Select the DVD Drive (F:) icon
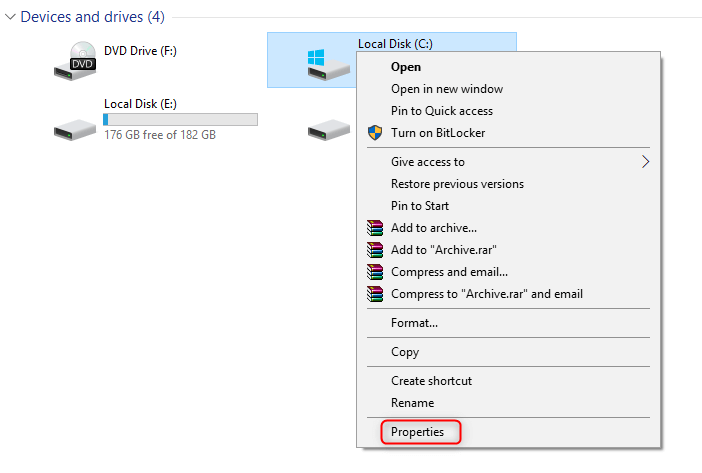 75,61
